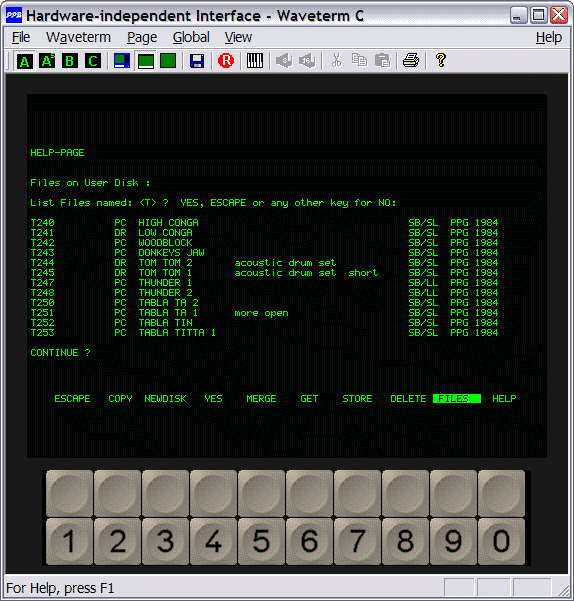
Task: Push the number 6 key
Action: (x=309, y=541)
